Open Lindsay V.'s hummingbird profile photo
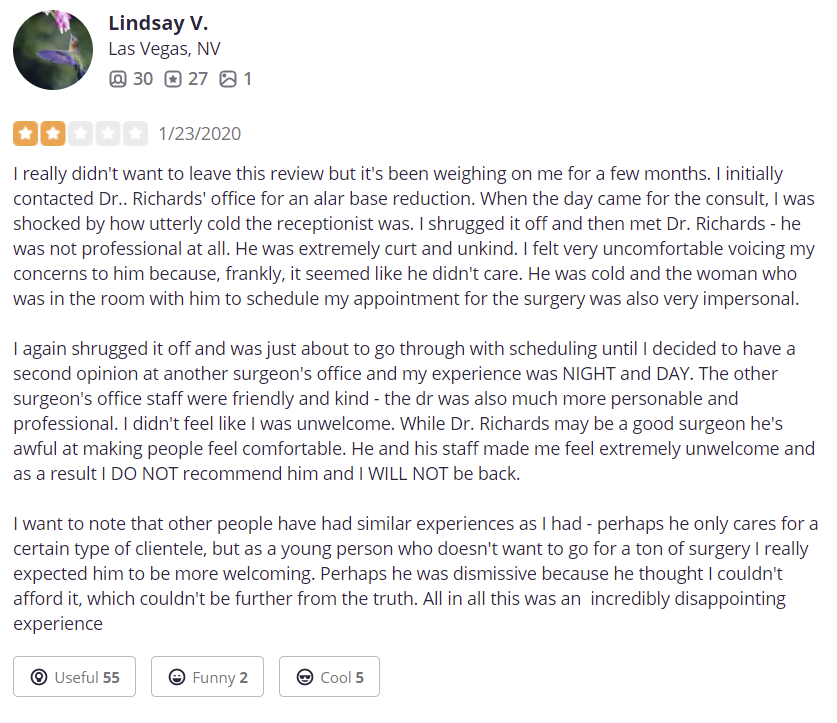 pyautogui.click(x=53, y=50)
